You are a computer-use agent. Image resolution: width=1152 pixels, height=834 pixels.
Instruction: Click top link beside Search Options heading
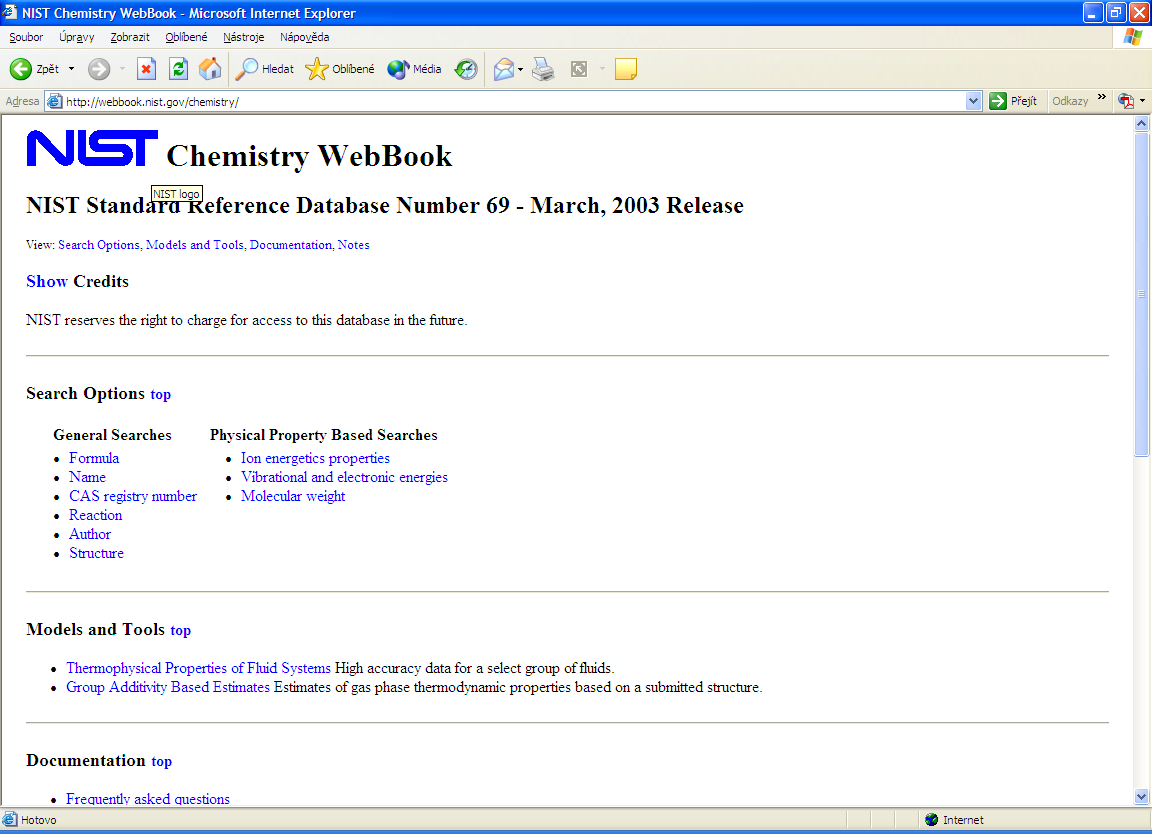point(161,395)
